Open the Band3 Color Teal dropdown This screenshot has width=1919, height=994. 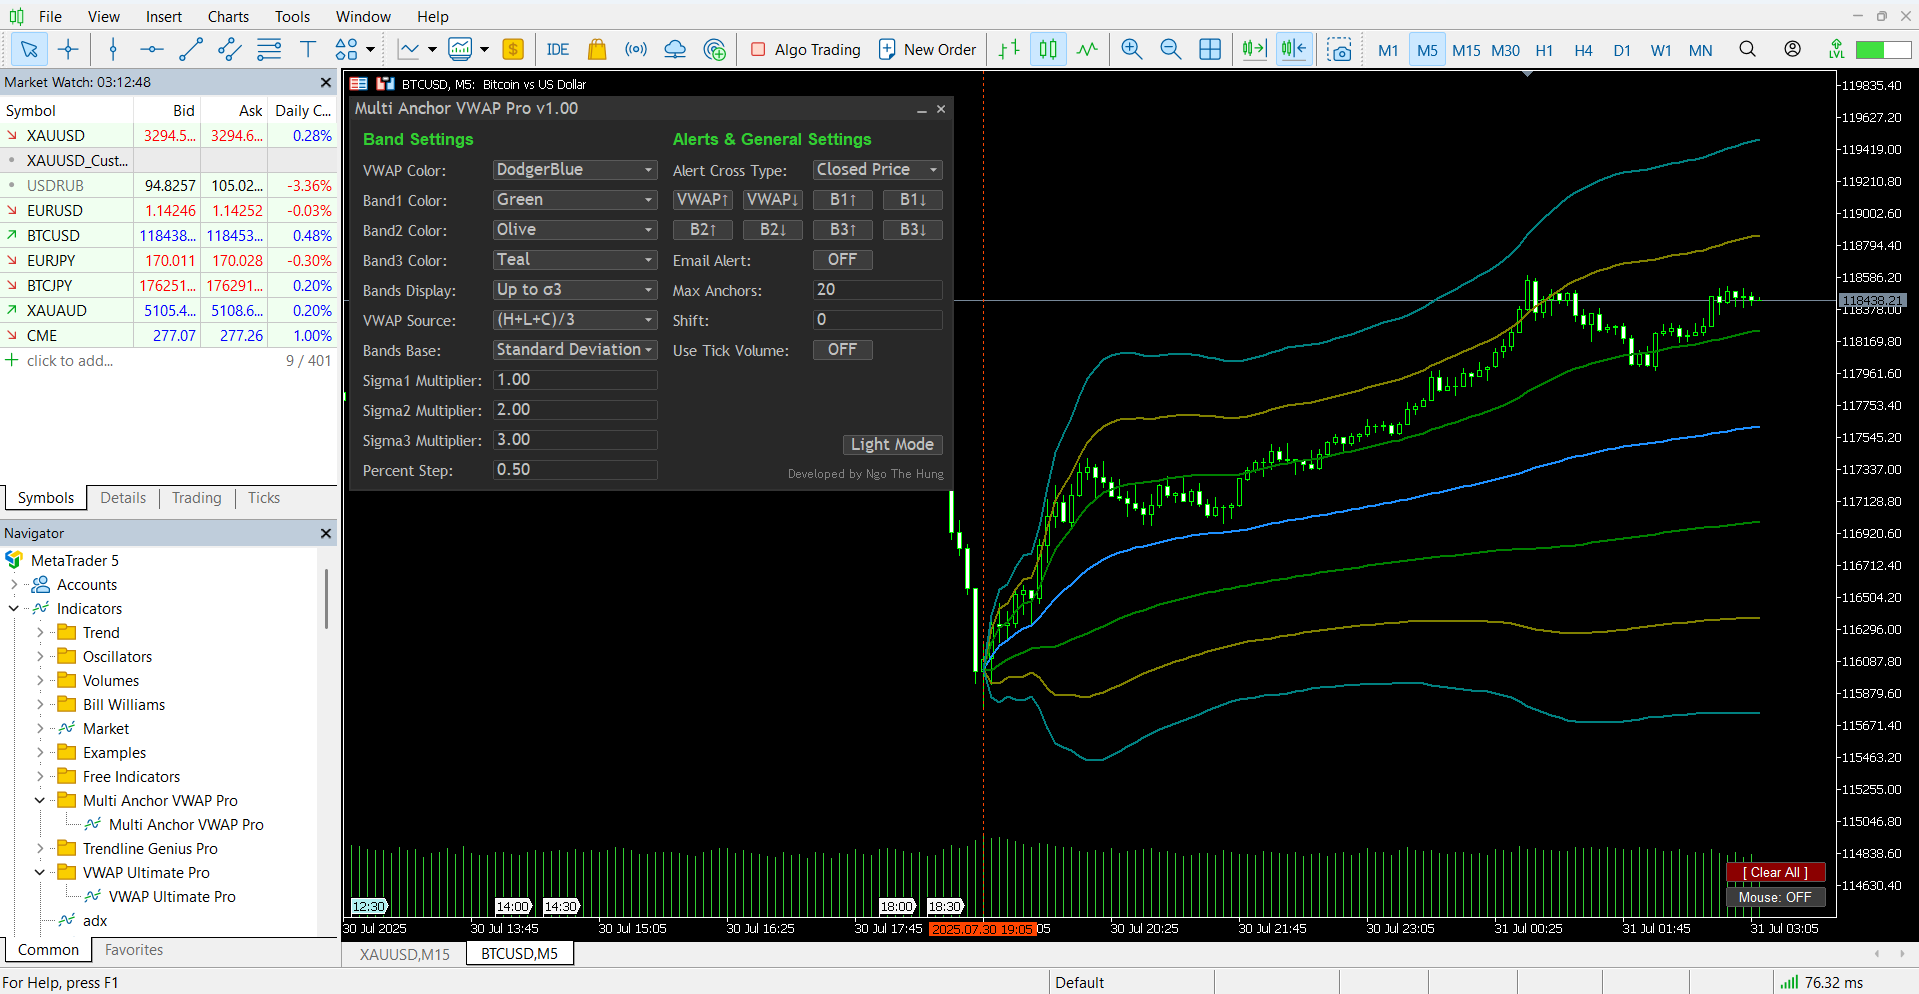[575, 260]
